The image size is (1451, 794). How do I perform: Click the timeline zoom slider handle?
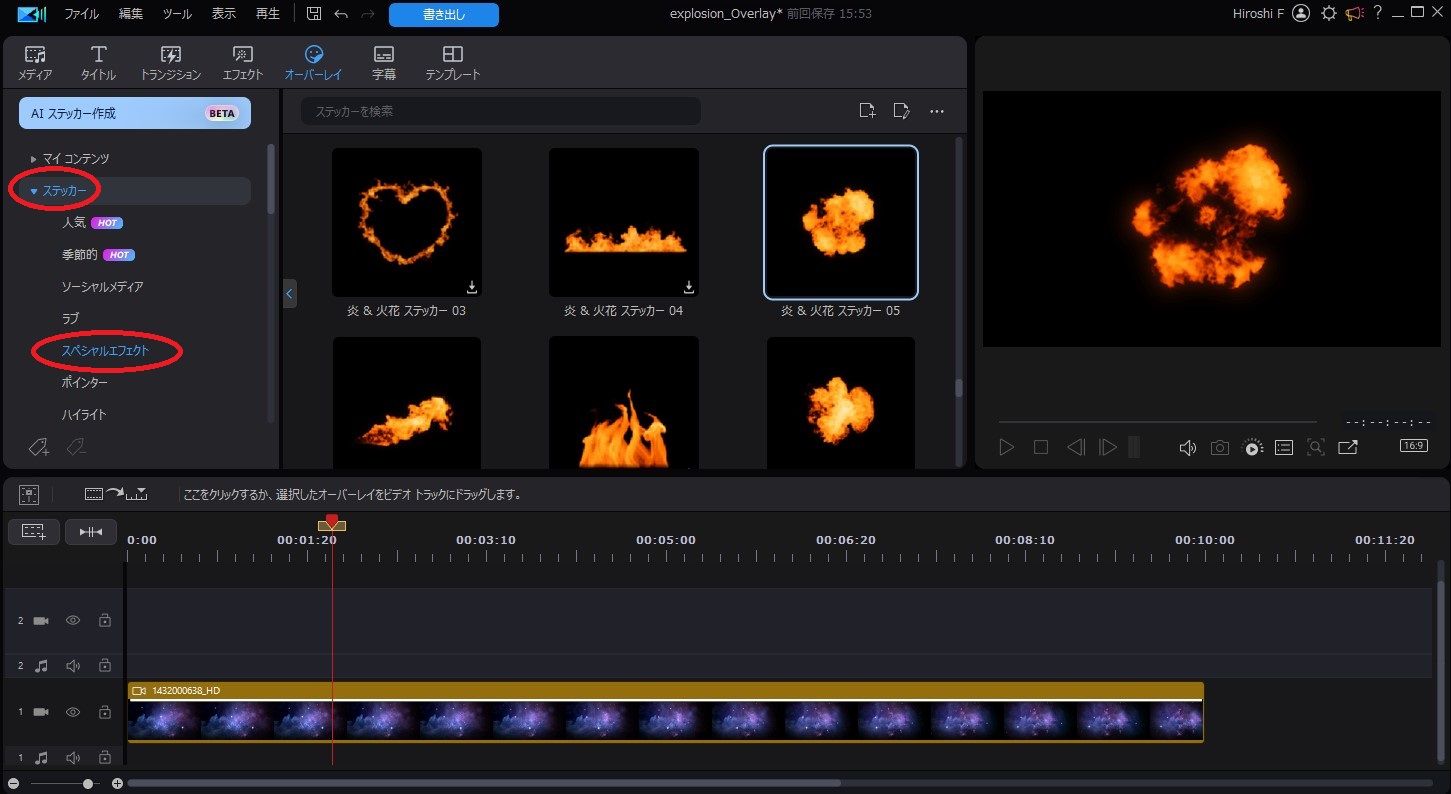click(88, 784)
